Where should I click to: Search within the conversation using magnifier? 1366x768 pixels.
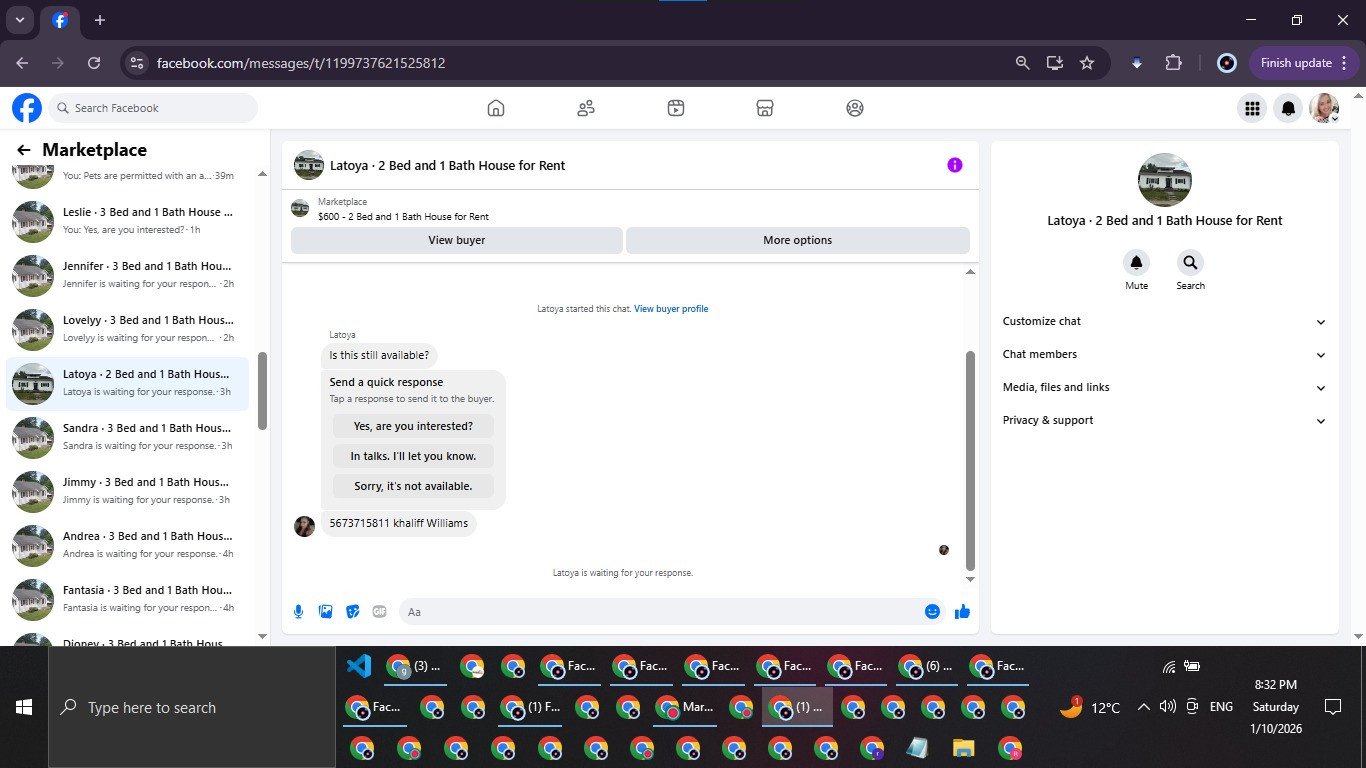click(x=1190, y=263)
